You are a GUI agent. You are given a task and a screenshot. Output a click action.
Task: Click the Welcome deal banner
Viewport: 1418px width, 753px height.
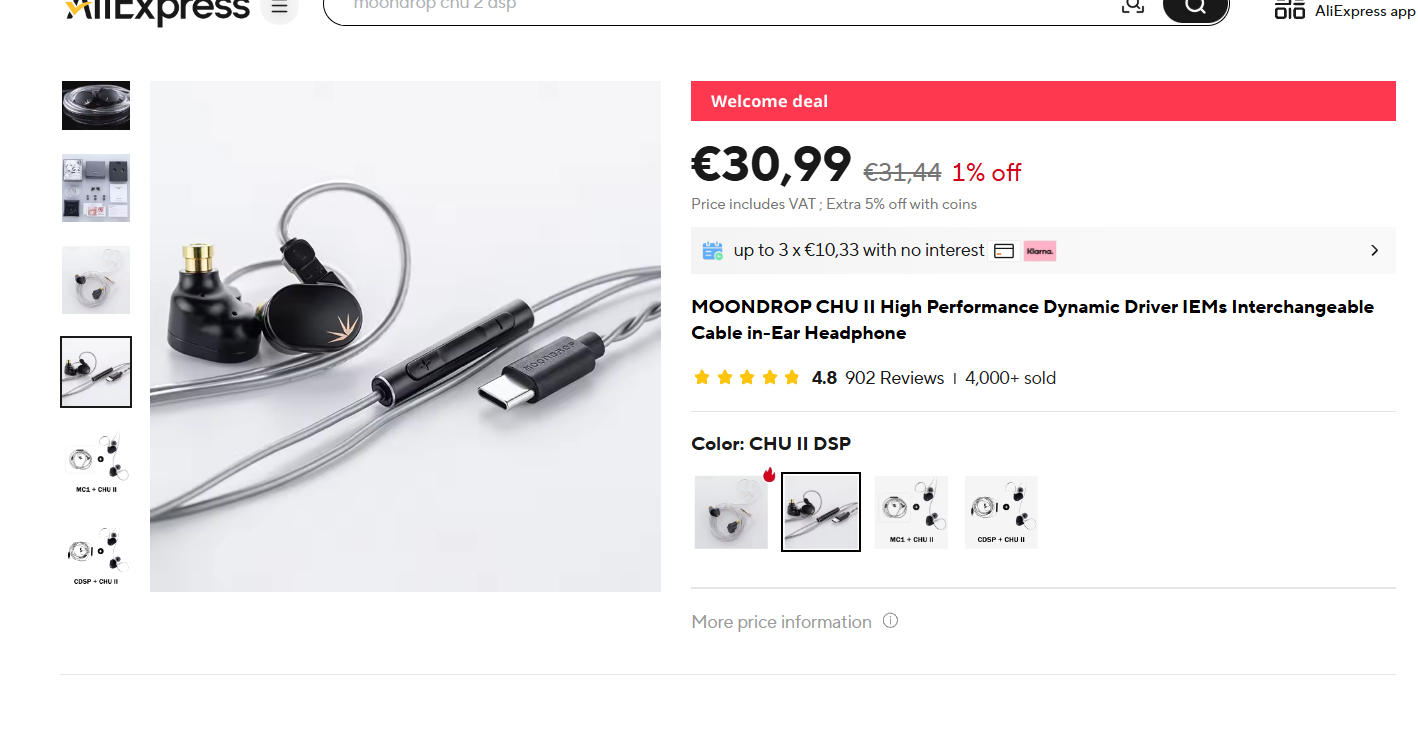pos(1043,101)
